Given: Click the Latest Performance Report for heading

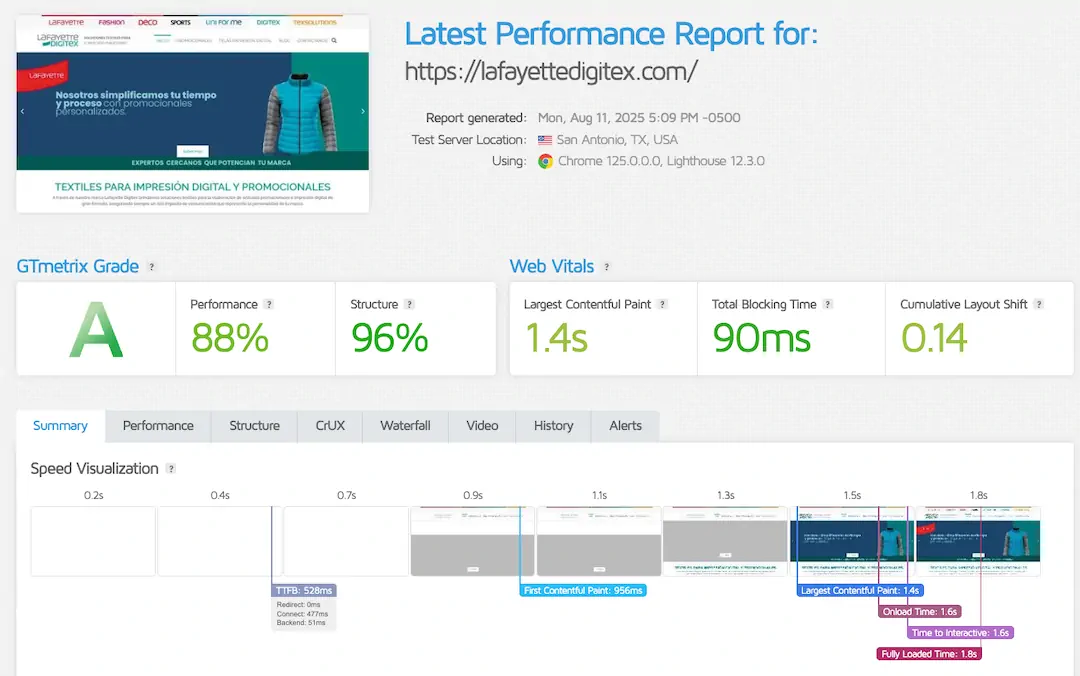Looking at the screenshot, I should click(611, 34).
